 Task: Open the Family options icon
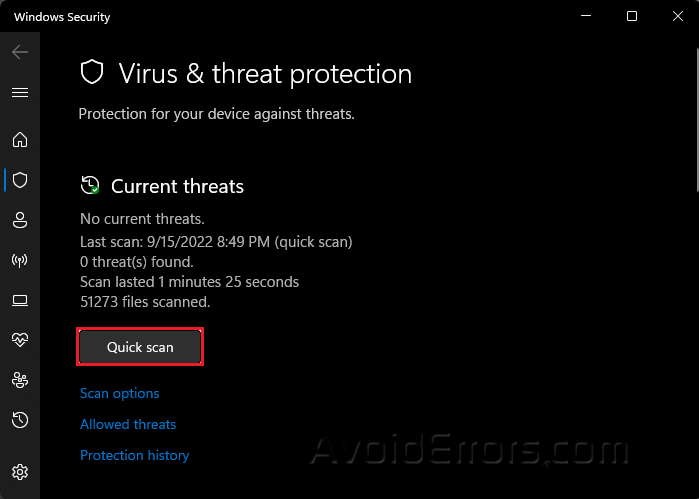[x=20, y=380]
